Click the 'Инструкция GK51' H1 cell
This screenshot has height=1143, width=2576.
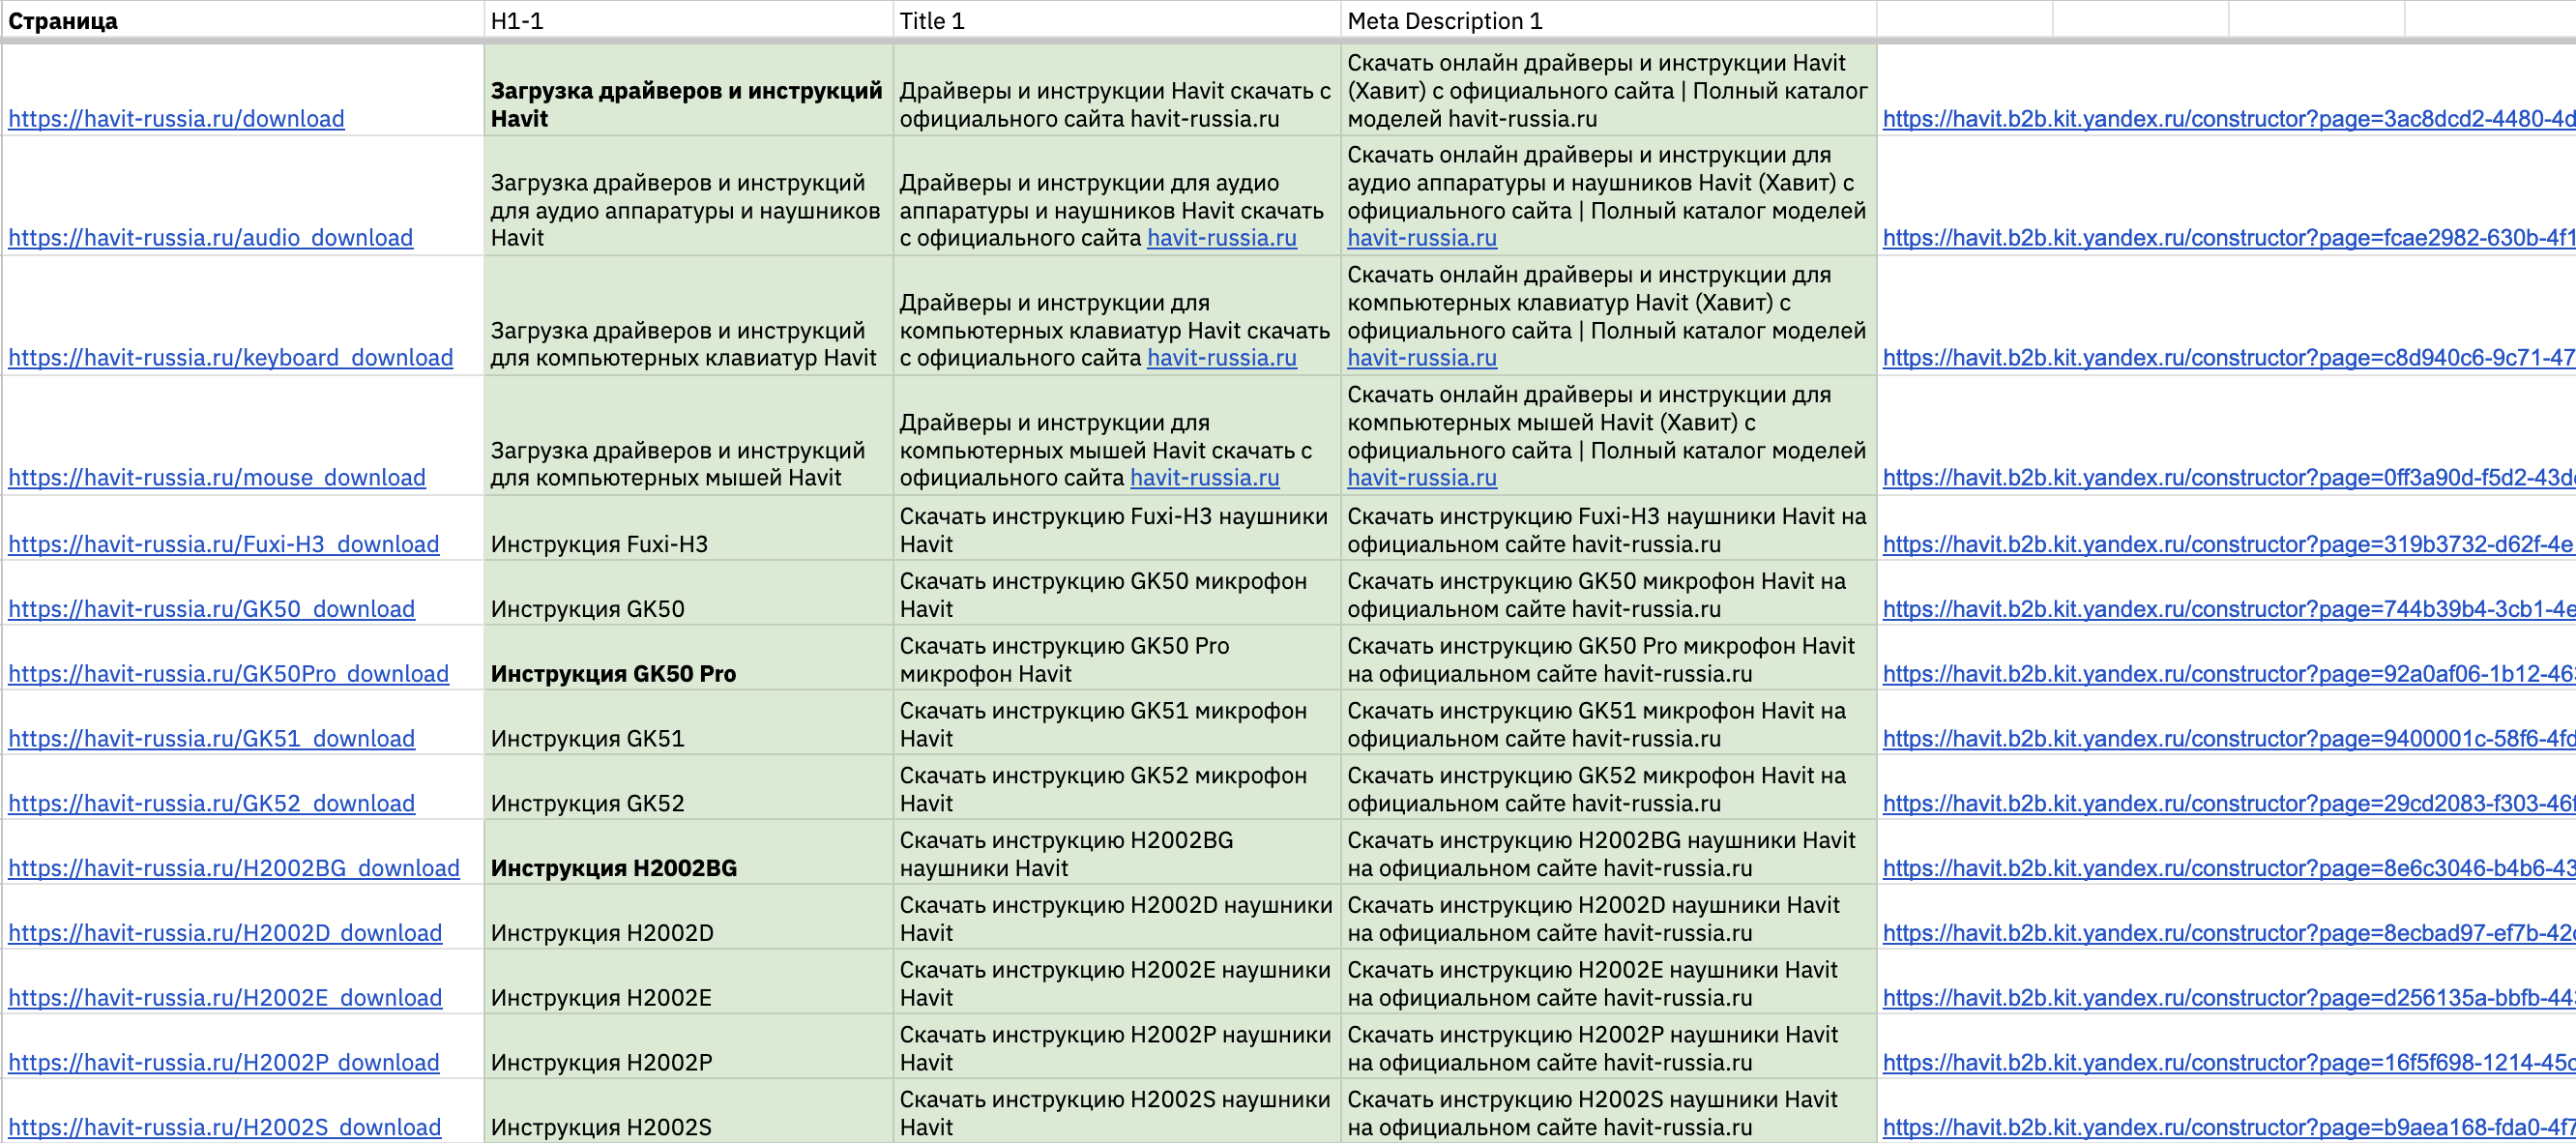[689, 723]
